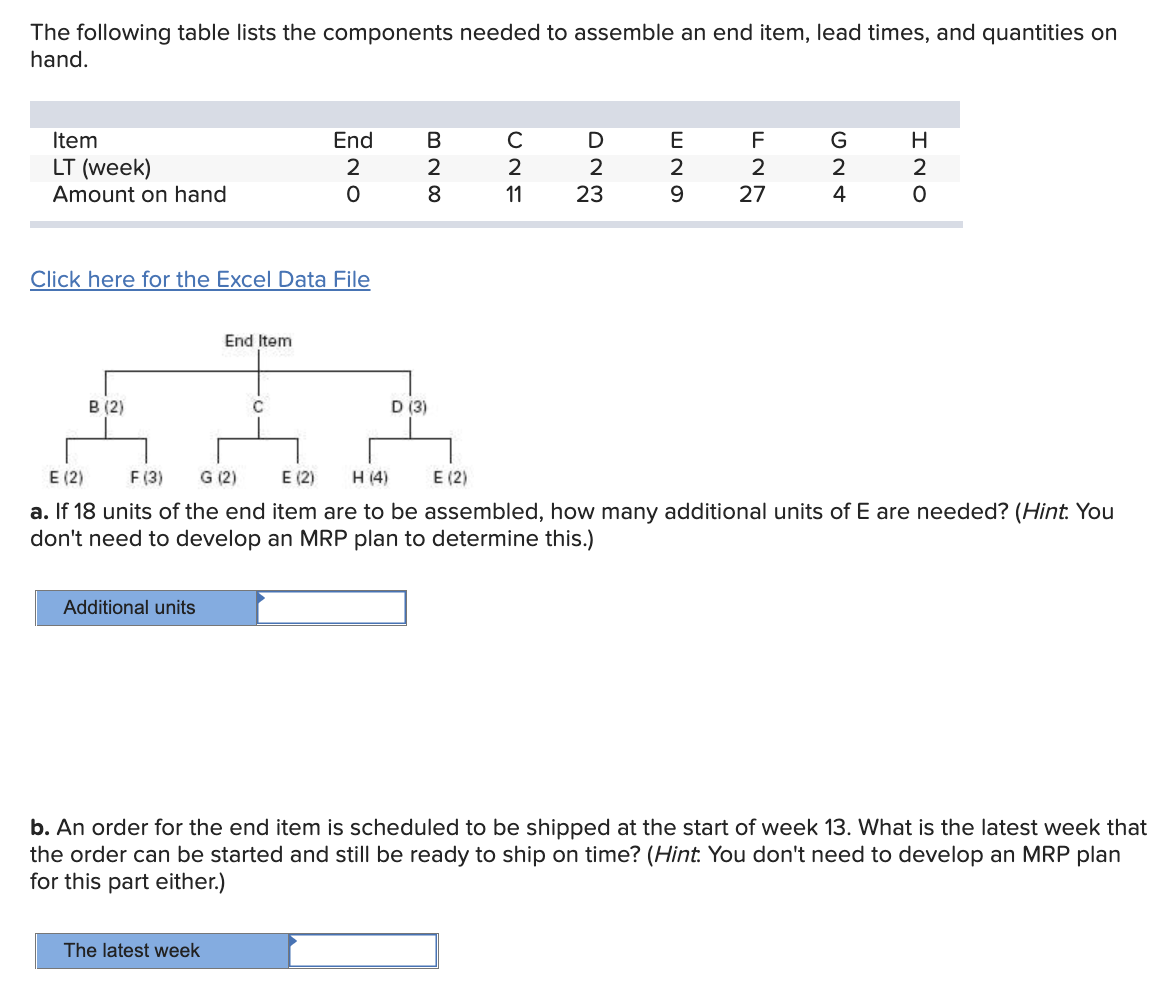Screen dimensions: 1164x988
Task: Click the blue marker on Additional units field
Action: 259,597
